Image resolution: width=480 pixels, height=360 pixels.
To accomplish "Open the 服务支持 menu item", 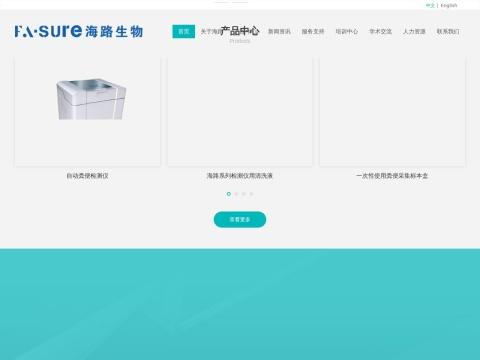I will [313, 32].
